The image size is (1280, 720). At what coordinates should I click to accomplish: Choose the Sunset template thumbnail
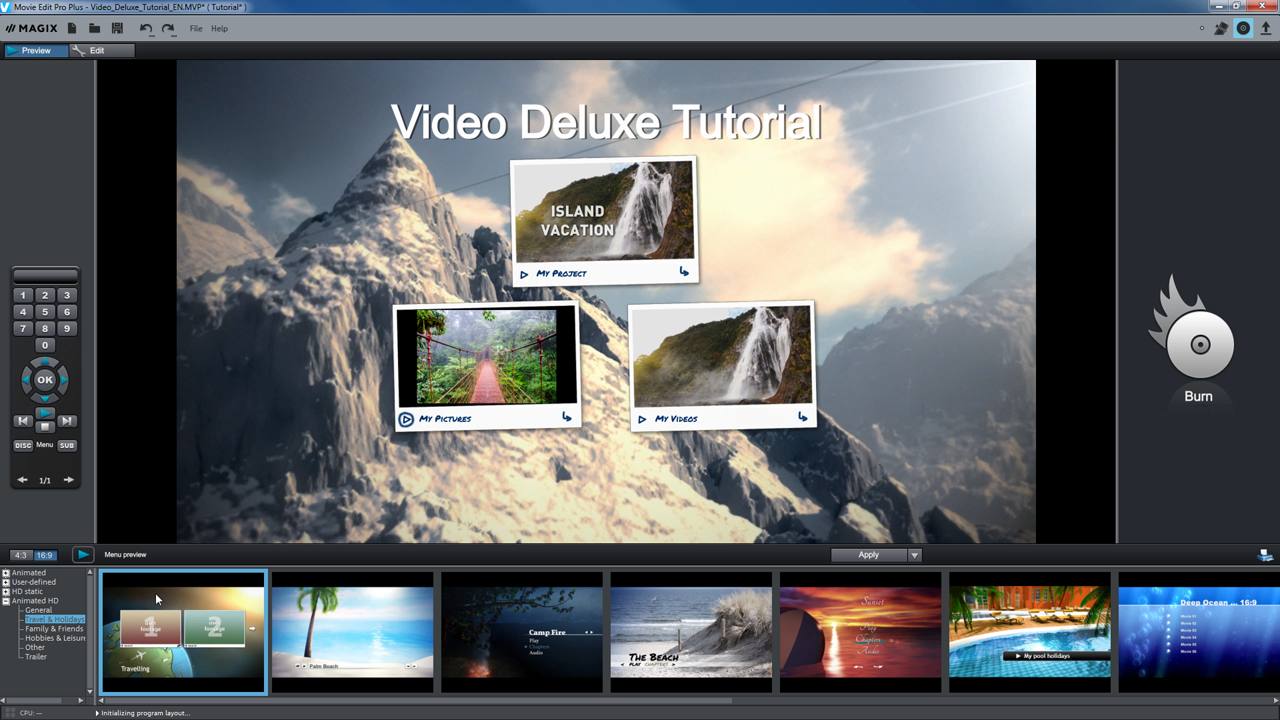pyautogui.click(x=860, y=632)
